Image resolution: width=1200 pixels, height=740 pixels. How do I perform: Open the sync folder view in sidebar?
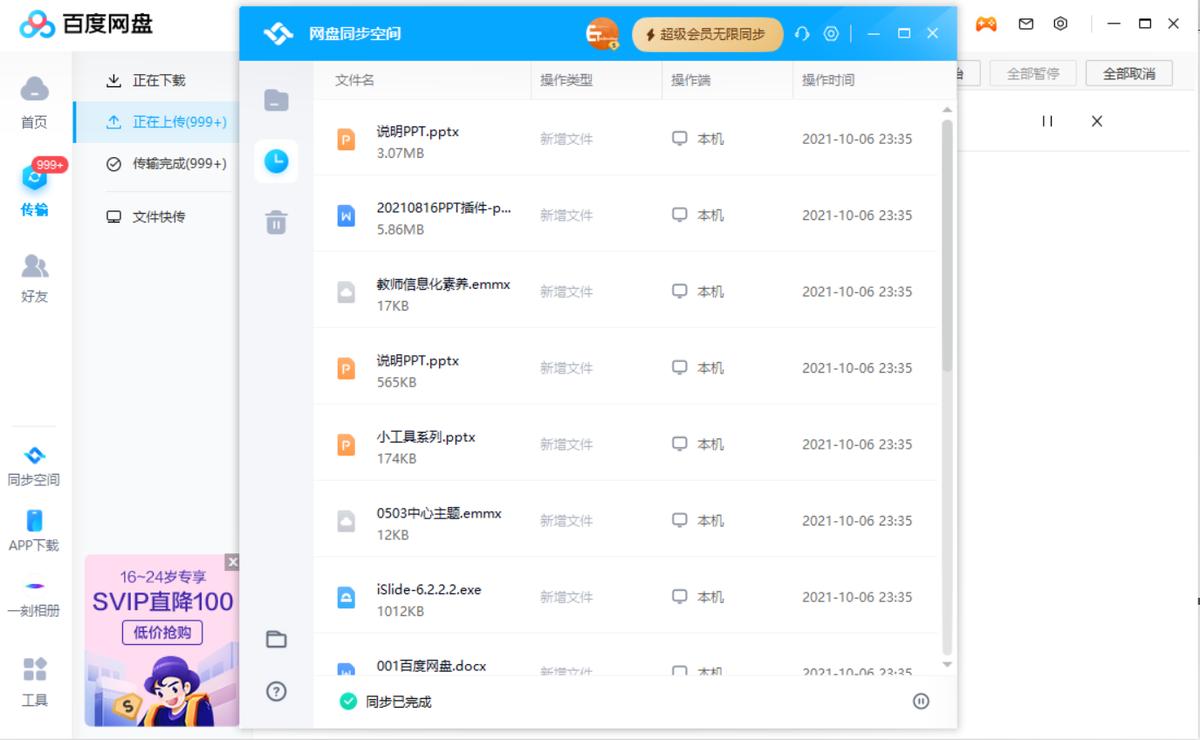[x=276, y=99]
